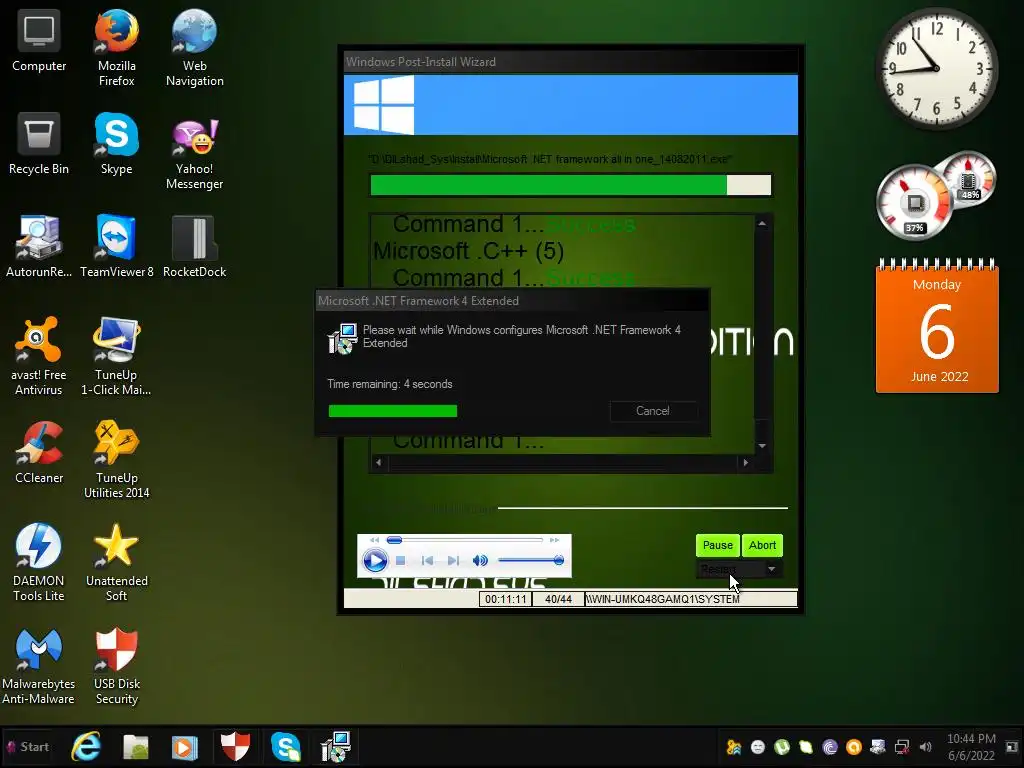The image size is (1024, 768).
Task: Select the AutorunRe... desktop icon
Action: point(39,246)
